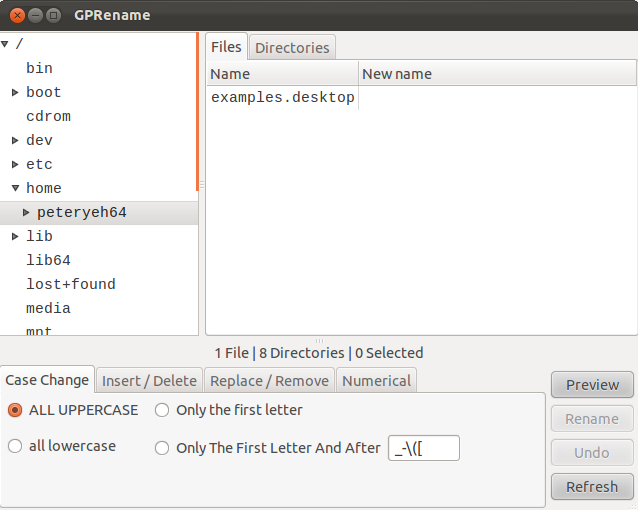
Task: Click the Rename button
Action: (592, 419)
